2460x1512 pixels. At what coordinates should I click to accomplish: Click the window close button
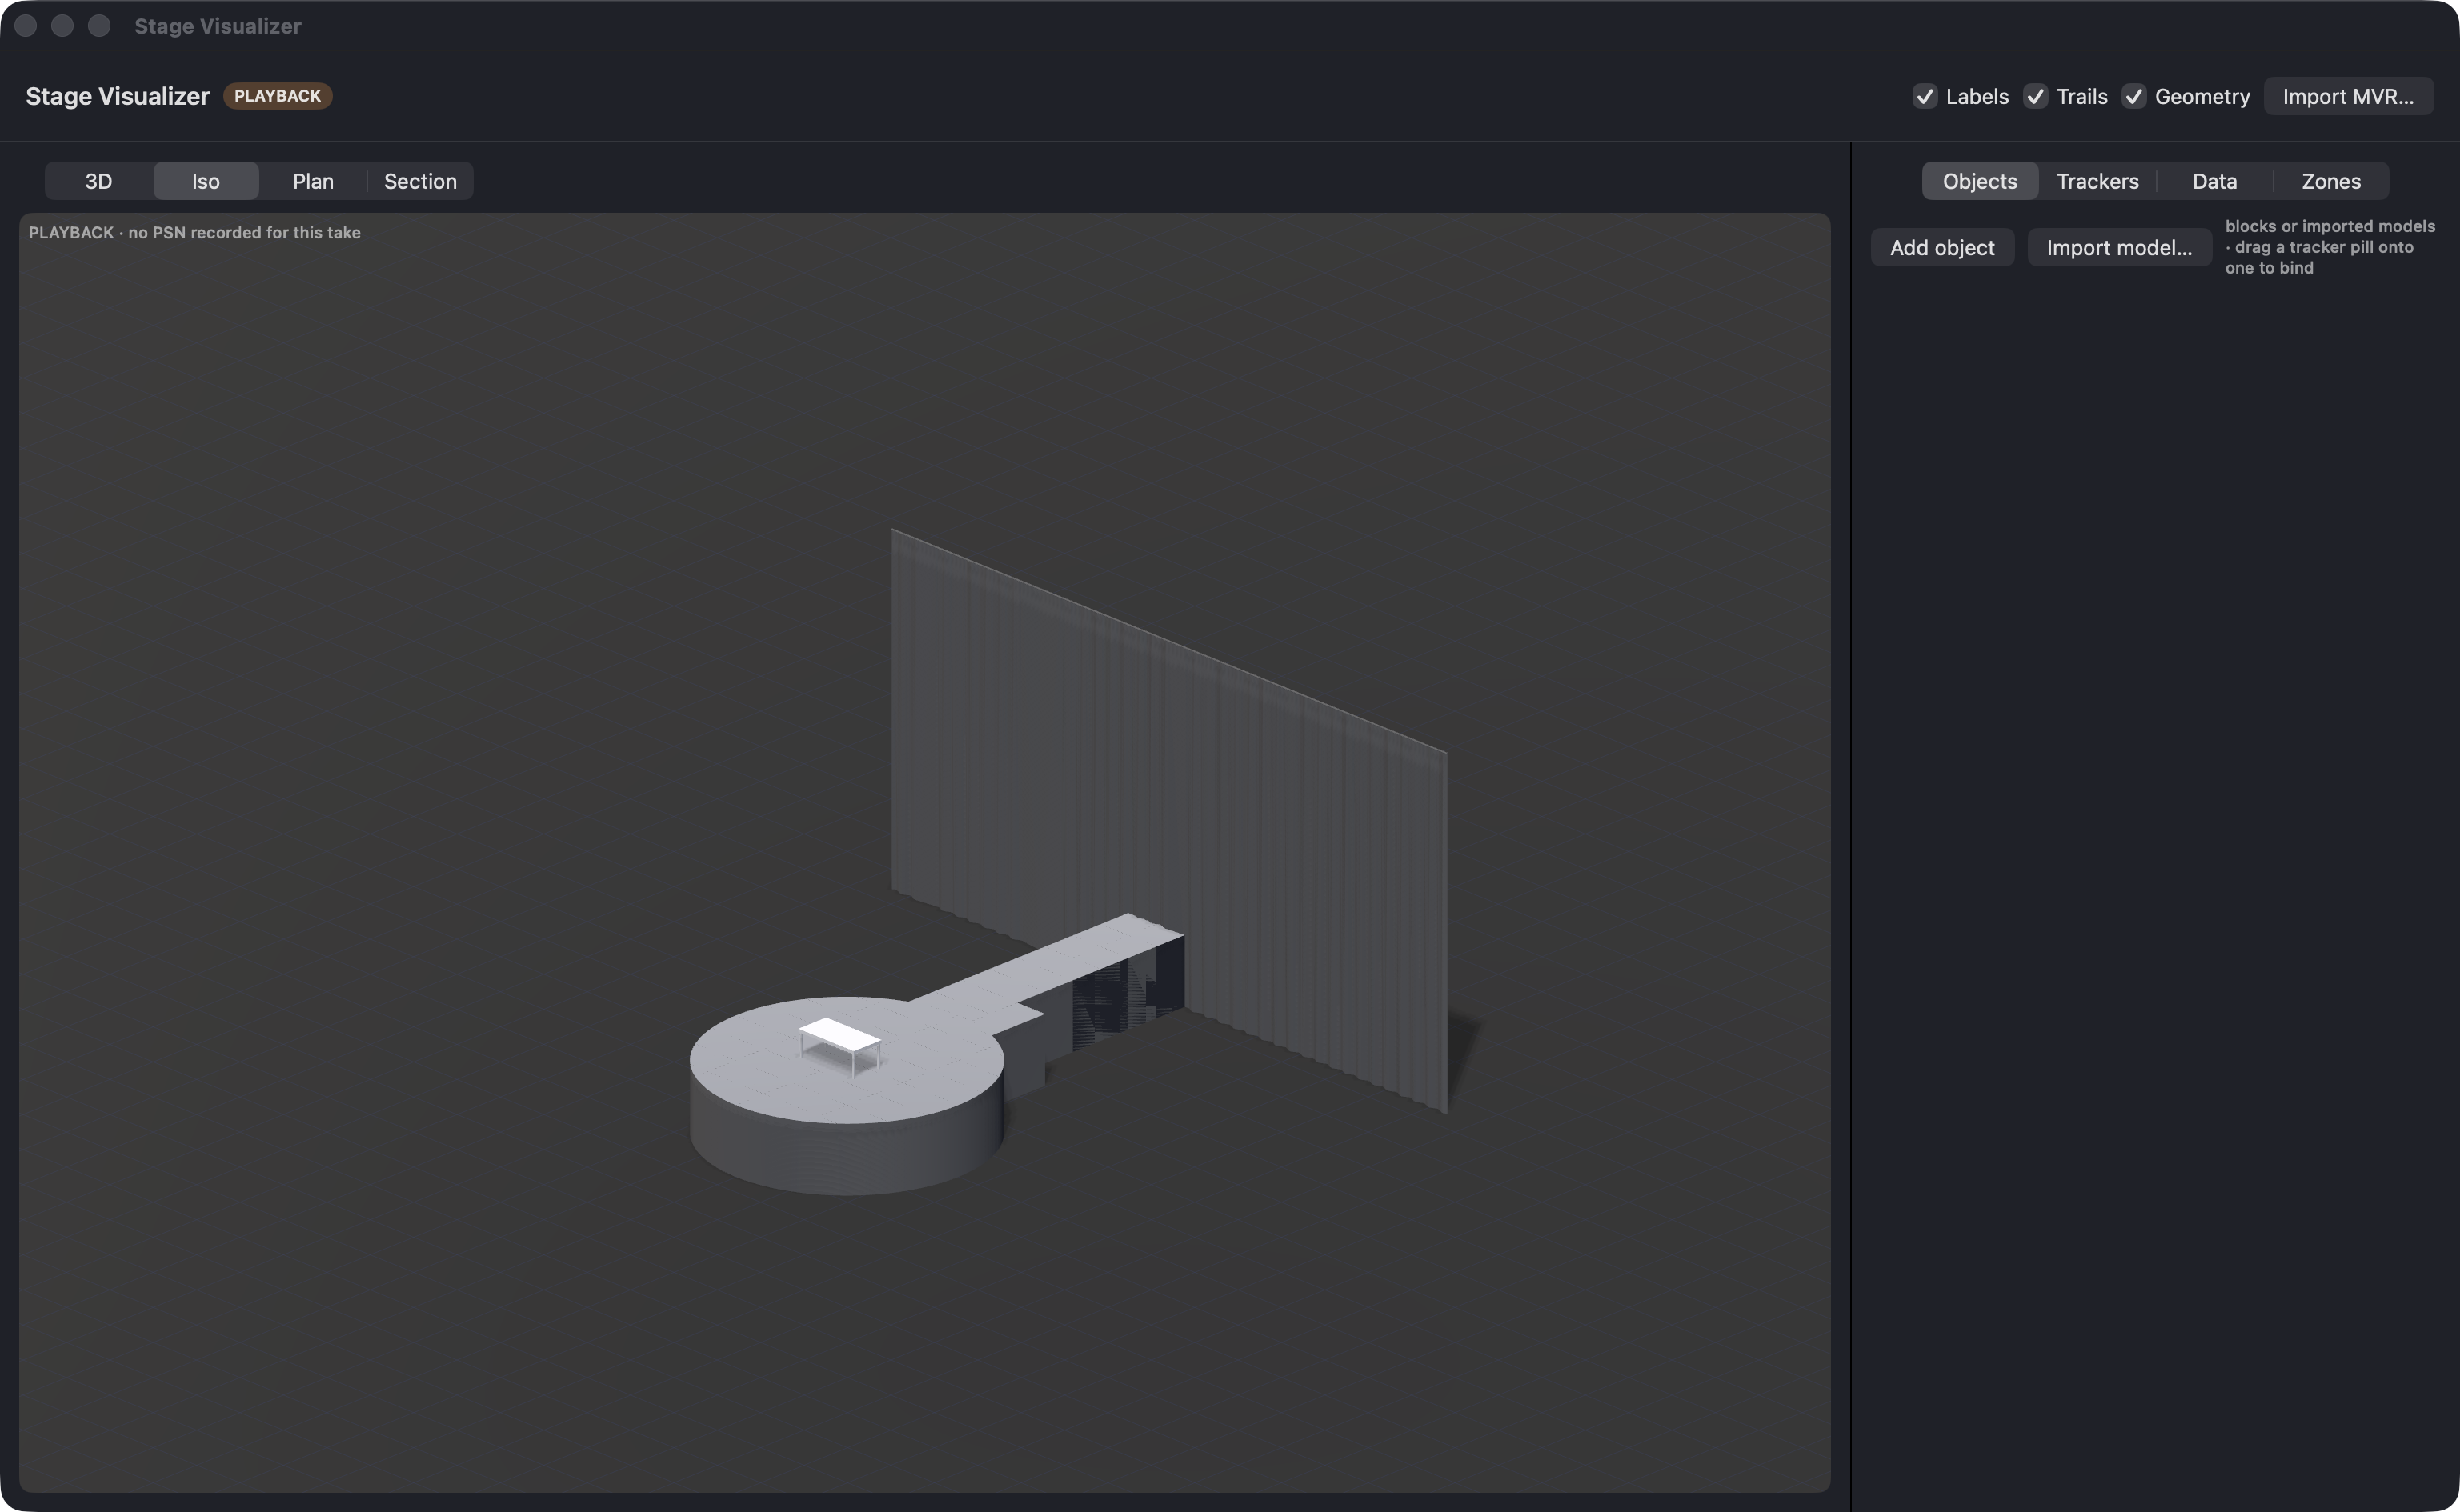coord(26,26)
